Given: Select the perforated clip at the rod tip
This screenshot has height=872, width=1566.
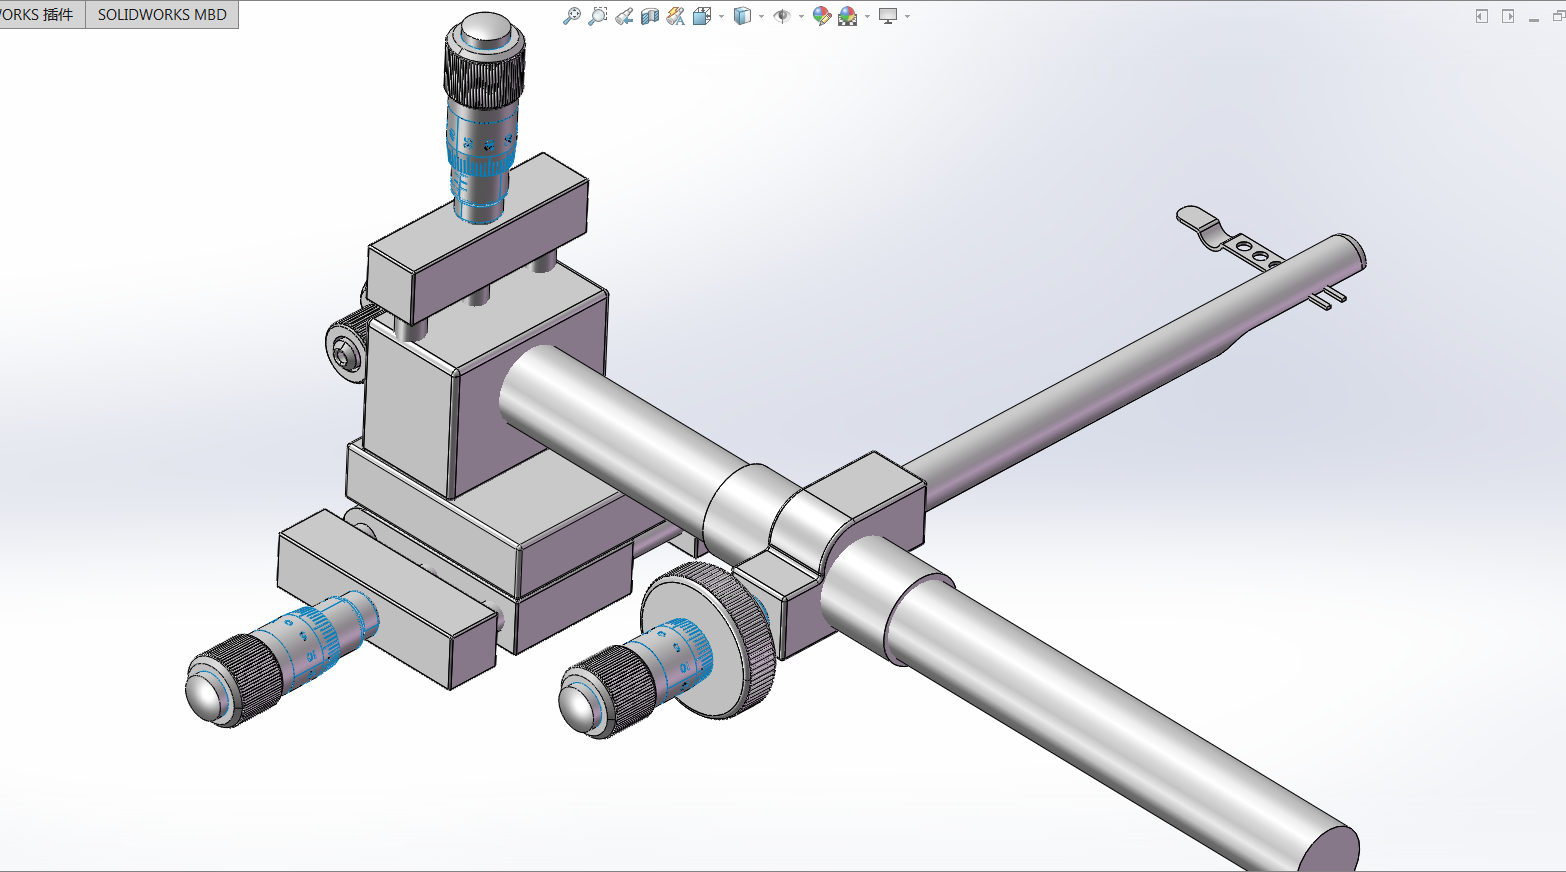Looking at the screenshot, I should pyautogui.click(x=1230, y=240).
